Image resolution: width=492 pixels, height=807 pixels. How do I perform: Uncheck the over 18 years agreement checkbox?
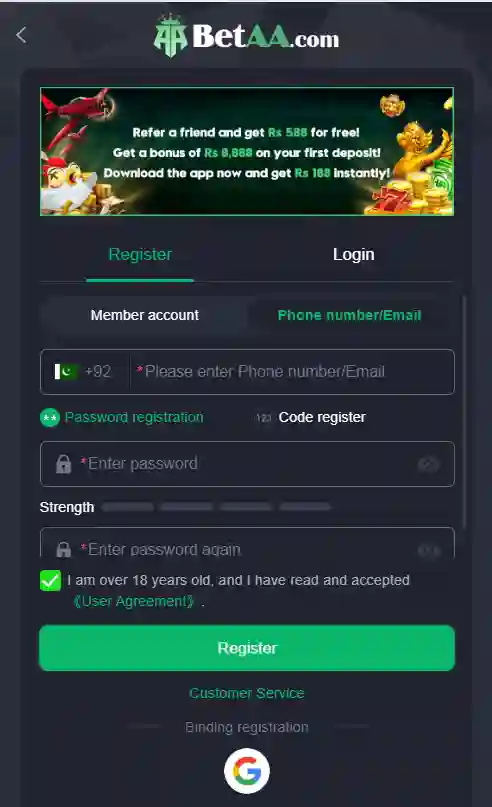click(x=50, y=581)
